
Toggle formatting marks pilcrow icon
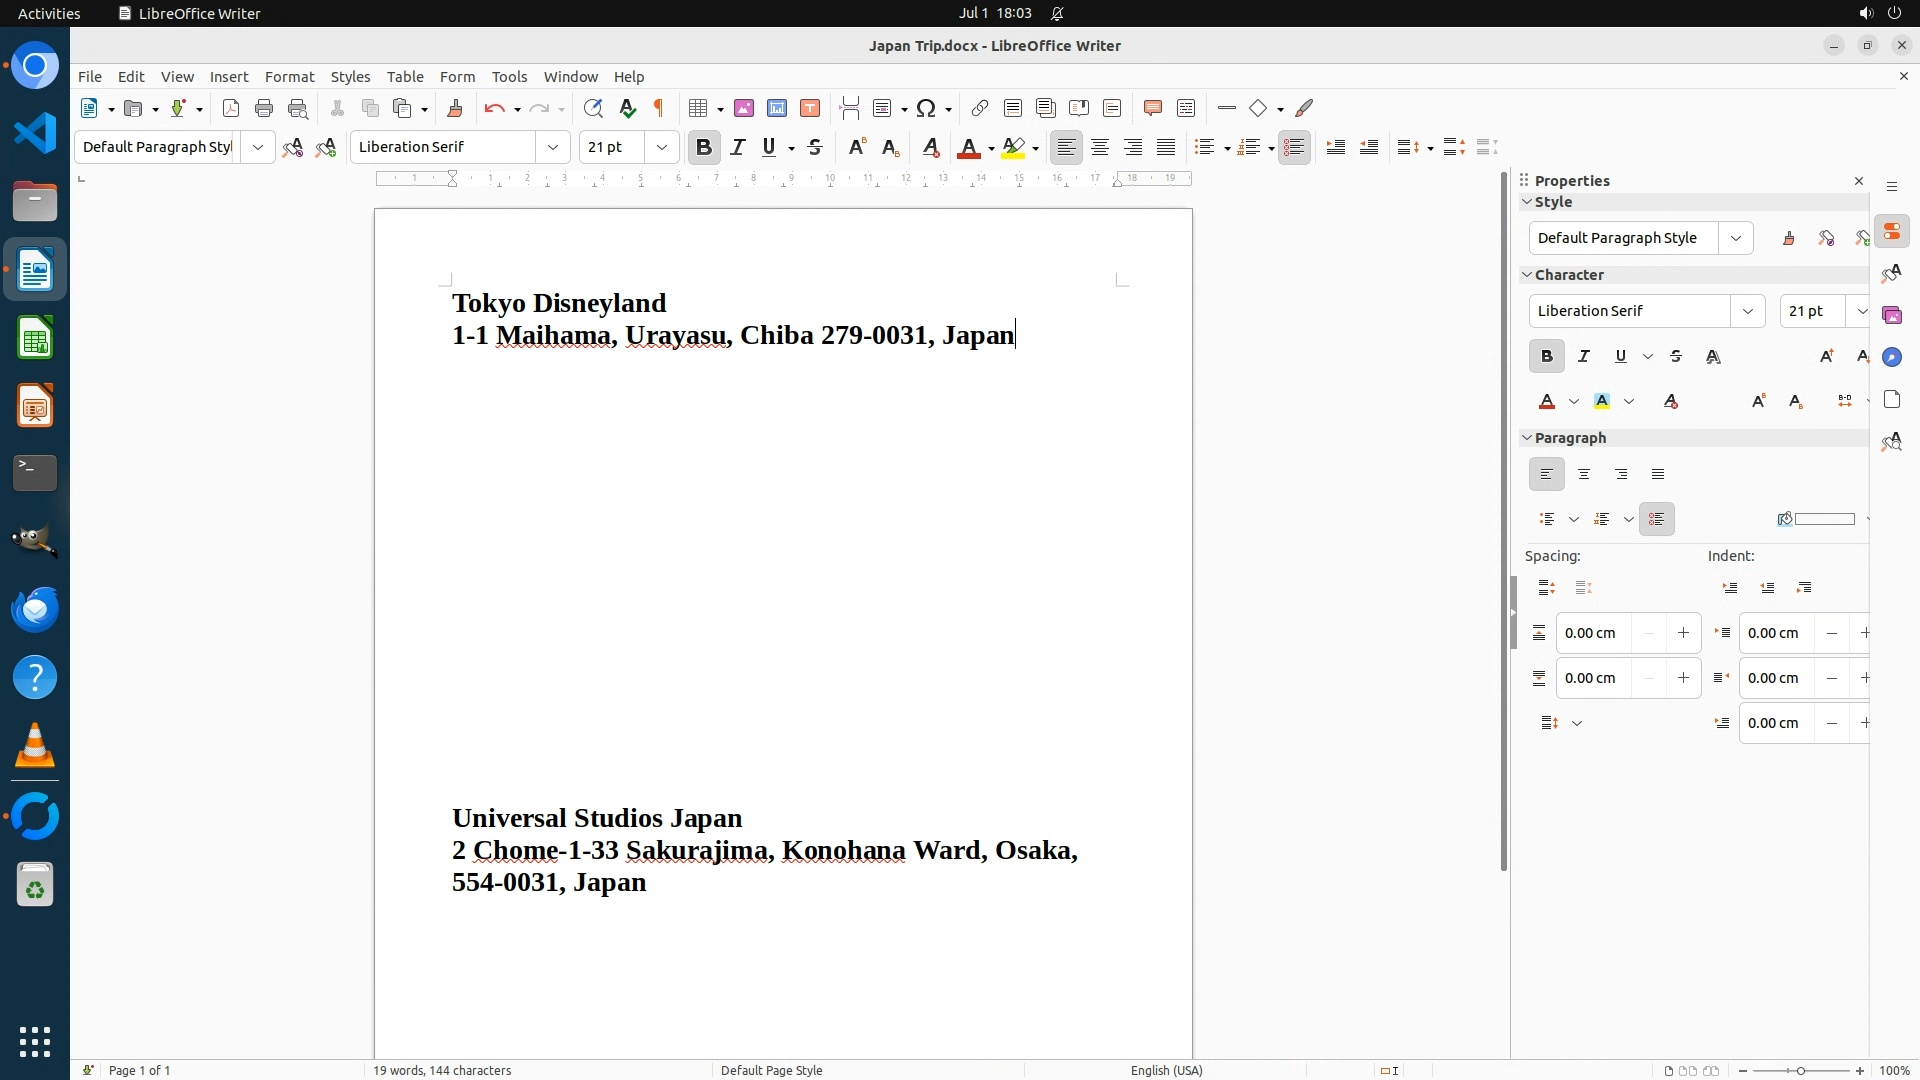(x=659, y=108)
